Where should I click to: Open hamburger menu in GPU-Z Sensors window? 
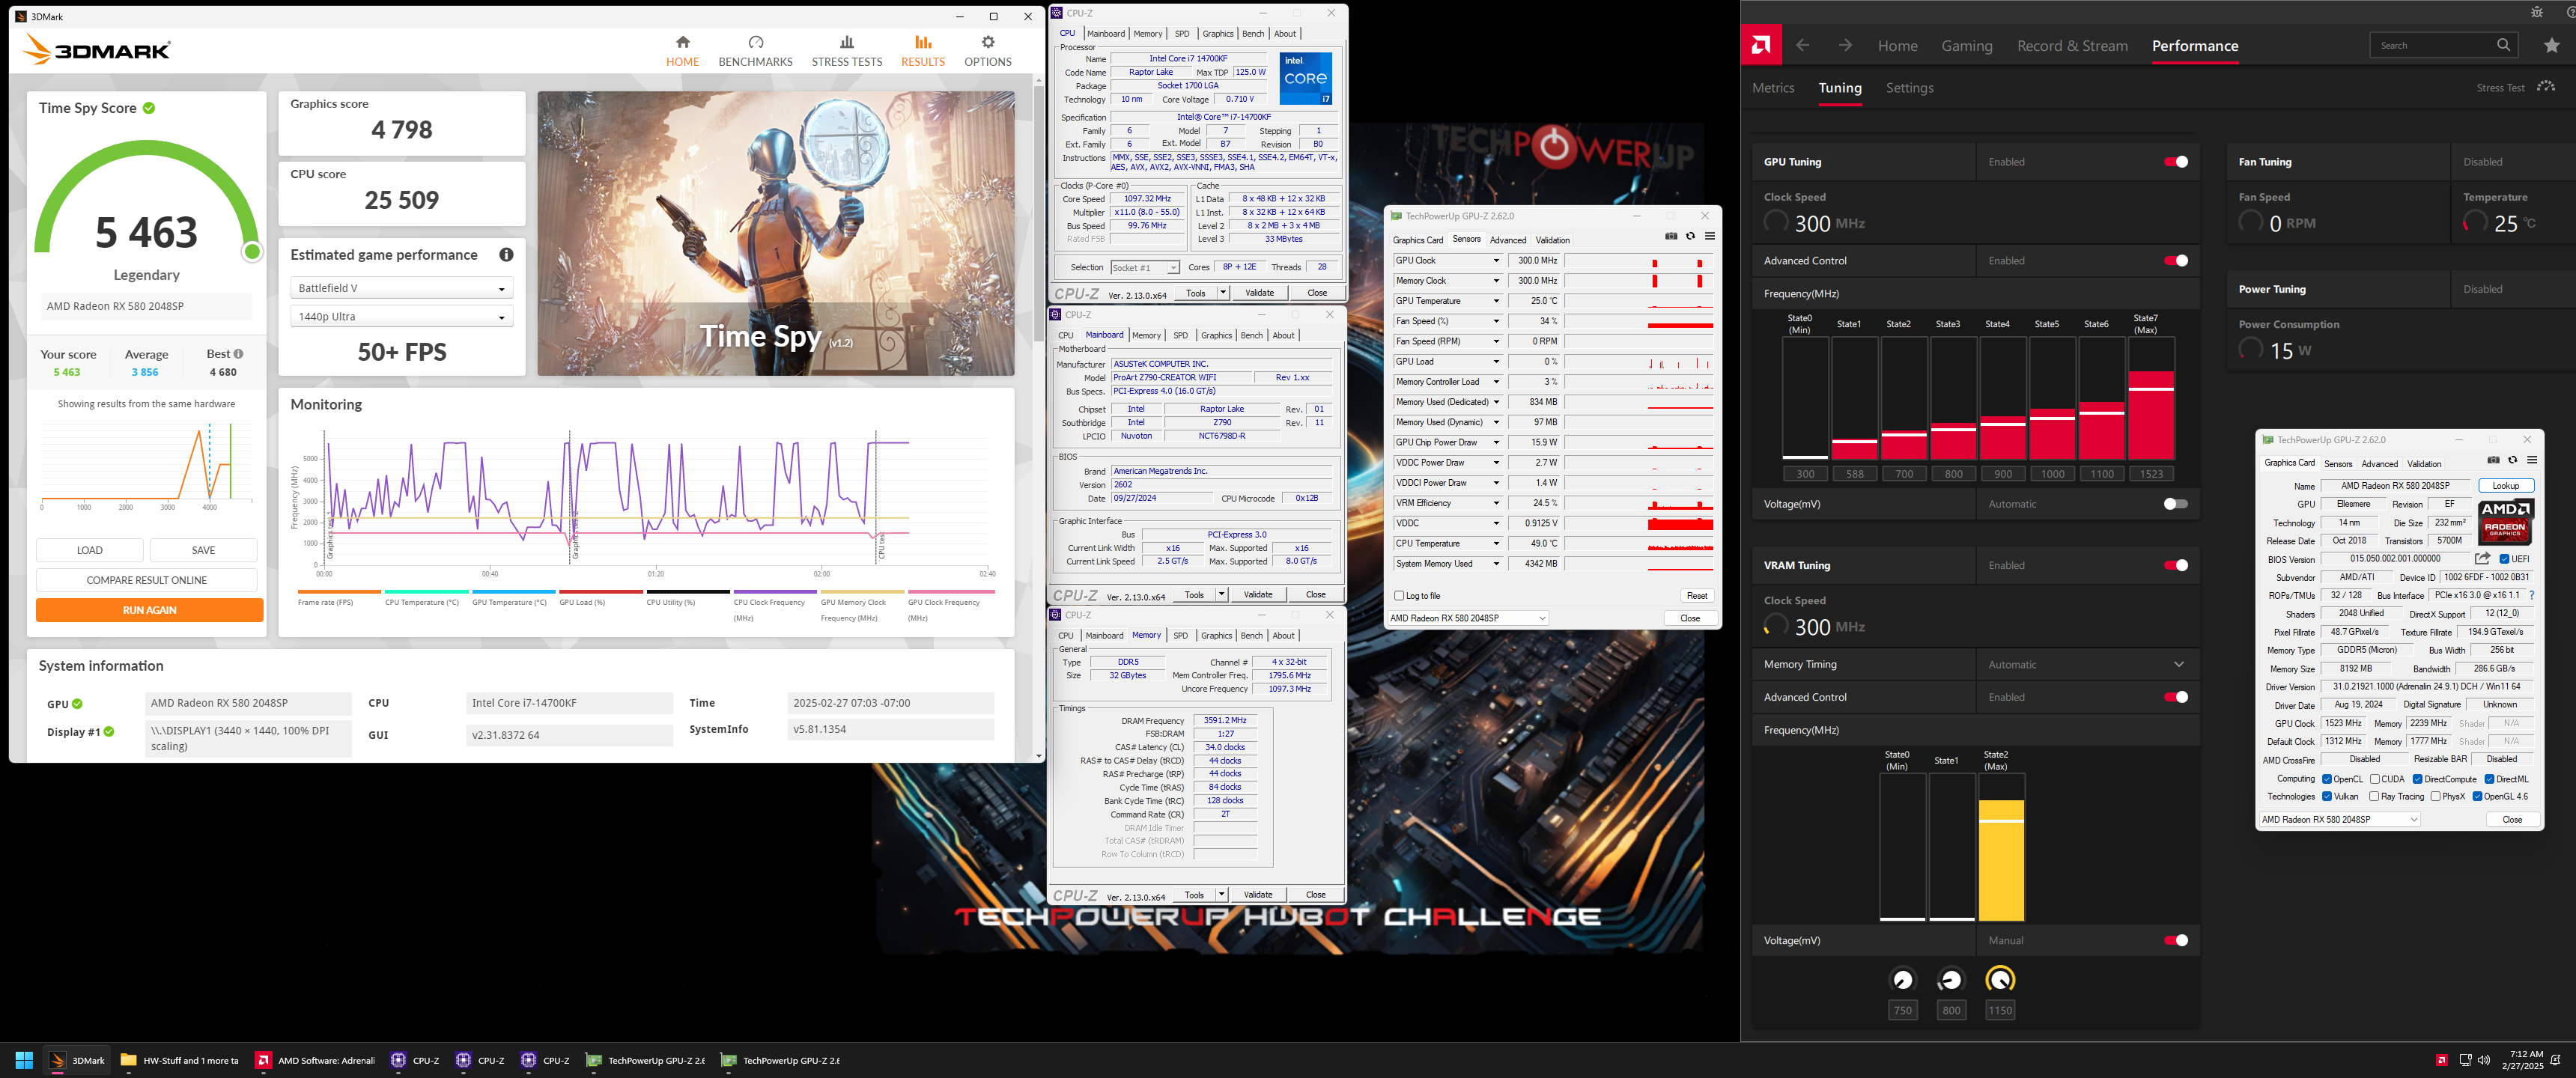pos(1710,236)
